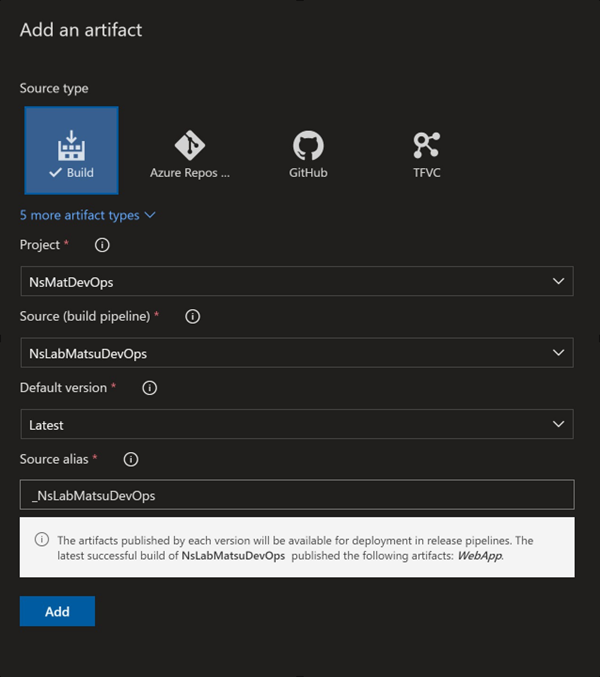Viewport: 600px width, 677px height.
Task: Click the Source (build pipeline) info icon
Action: 193,316
